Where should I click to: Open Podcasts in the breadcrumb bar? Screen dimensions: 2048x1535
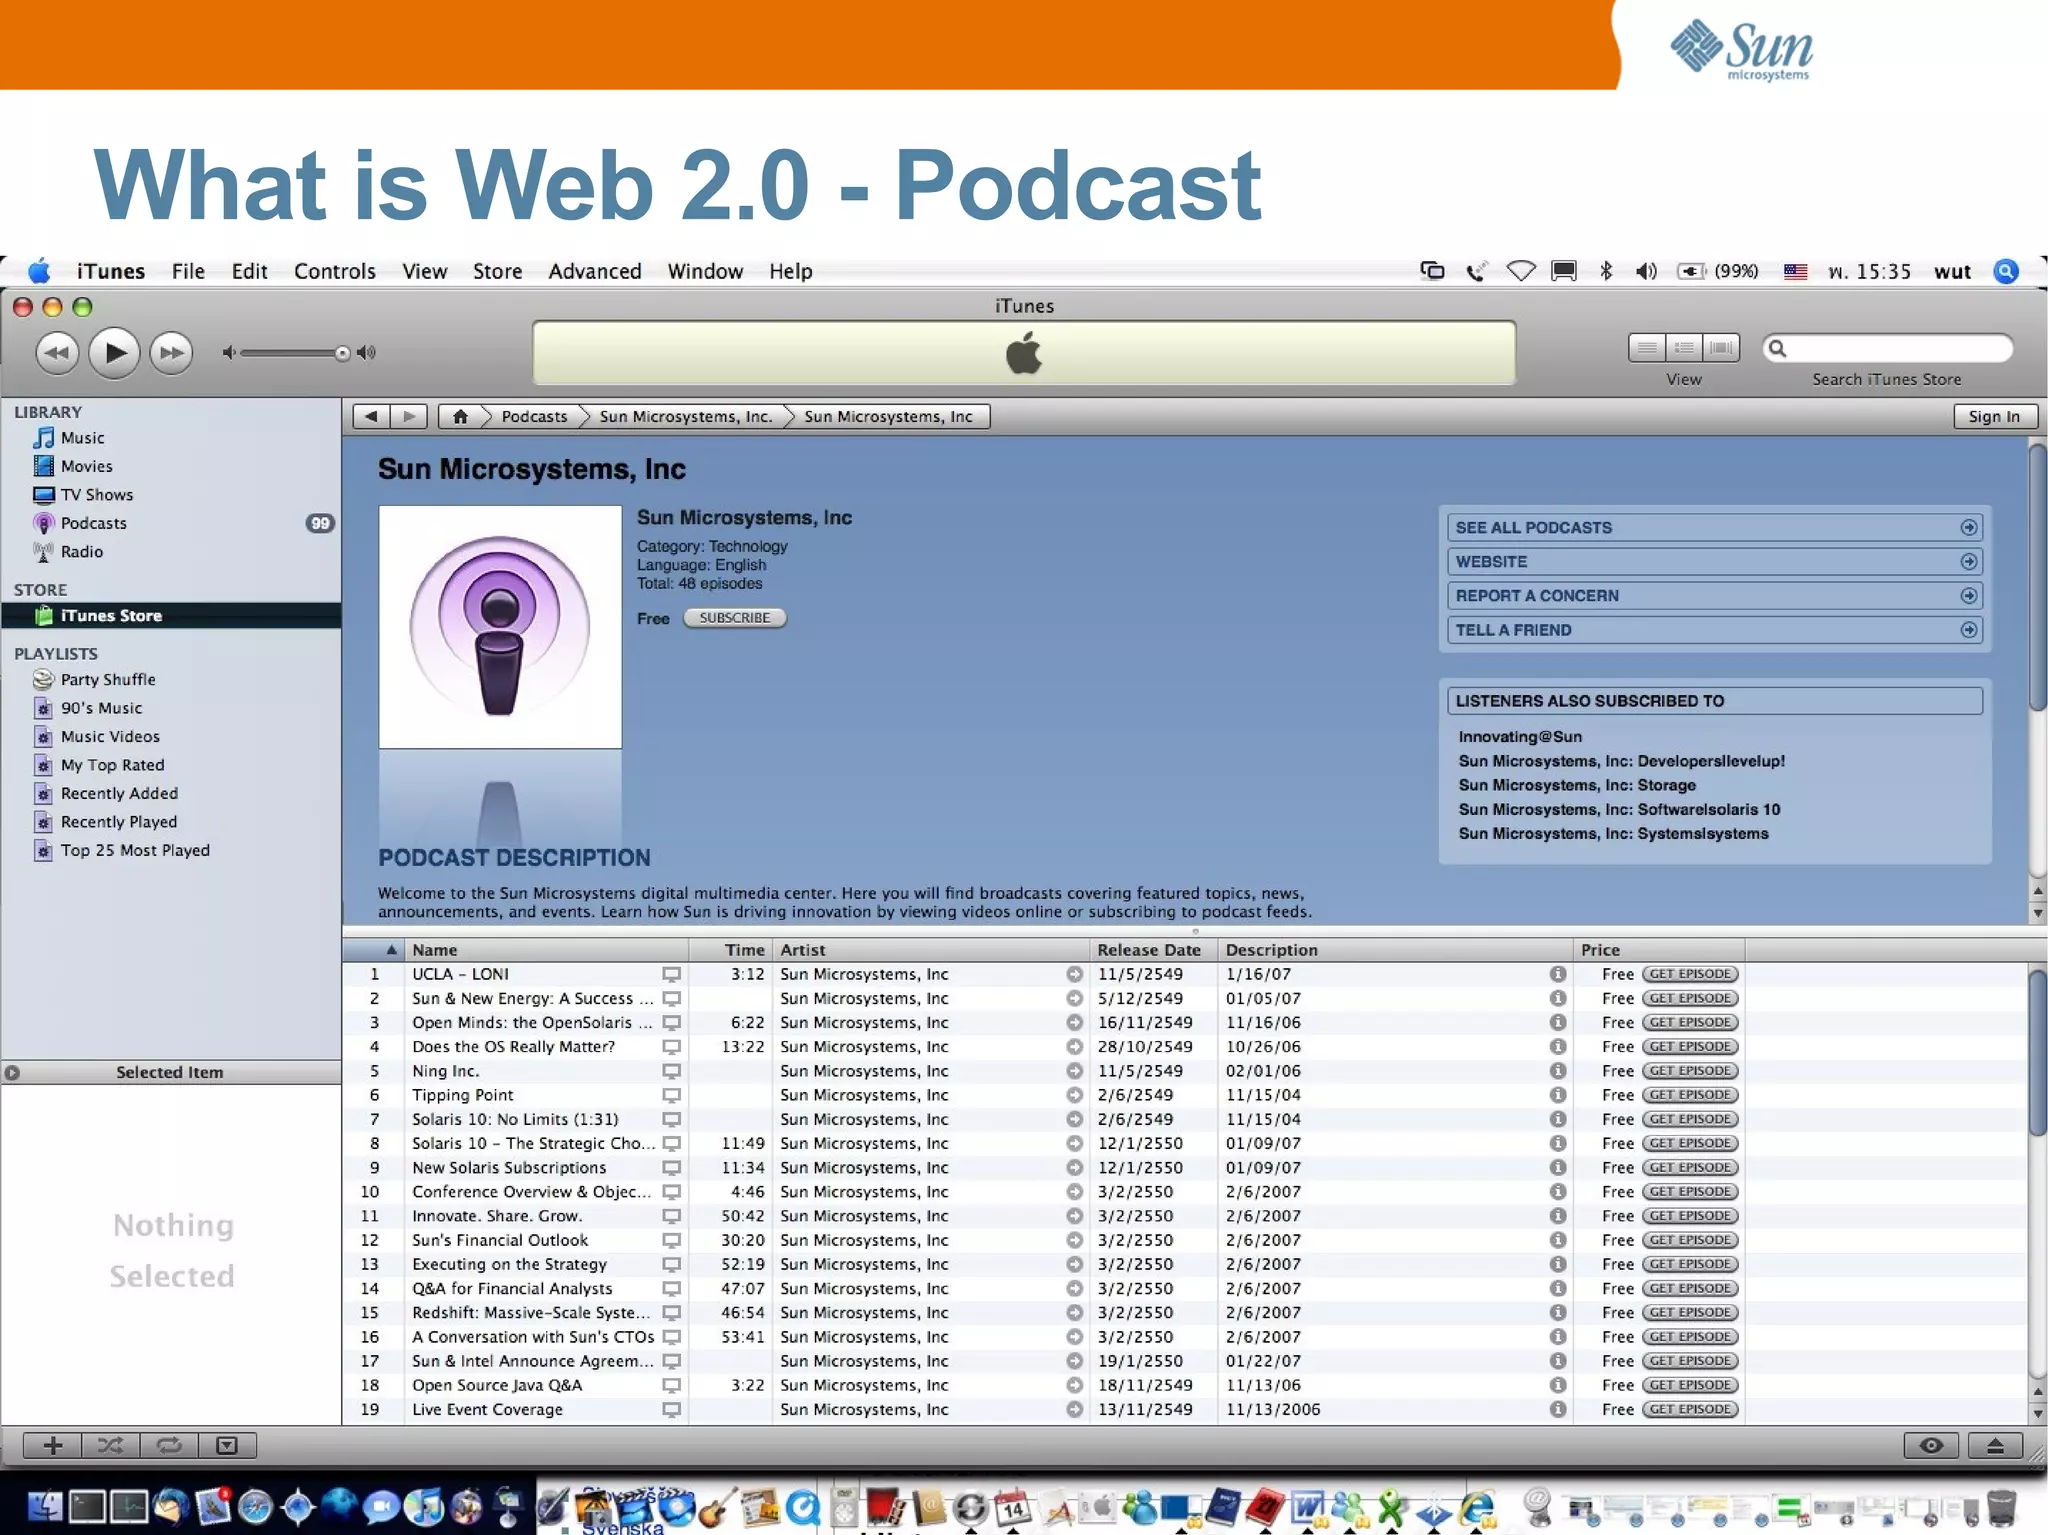534,417
